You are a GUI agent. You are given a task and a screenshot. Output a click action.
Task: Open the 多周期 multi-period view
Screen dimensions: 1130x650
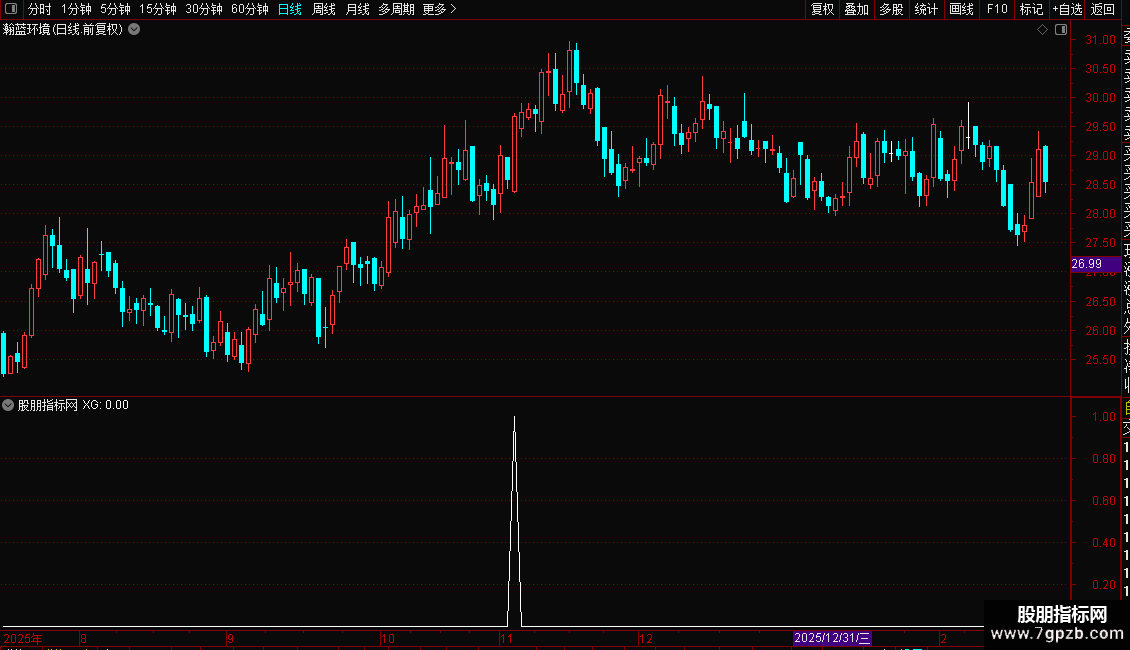pos(396,9)
